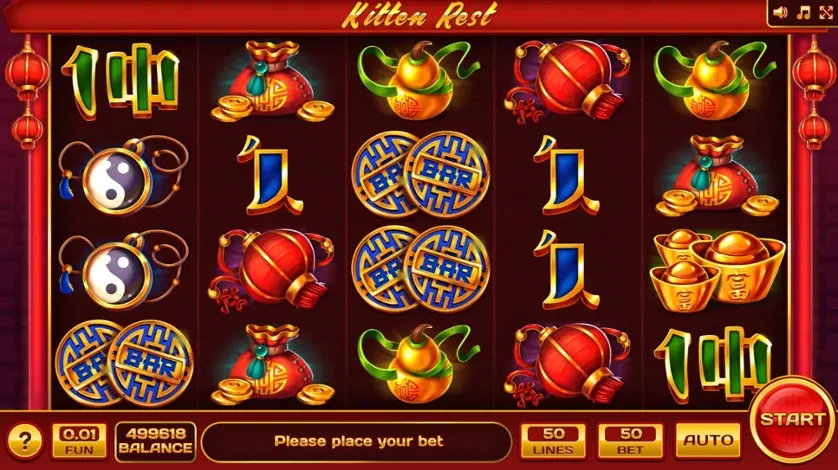
Task: Change the 0.01 FUN coin value
Action: coord(79,441)
